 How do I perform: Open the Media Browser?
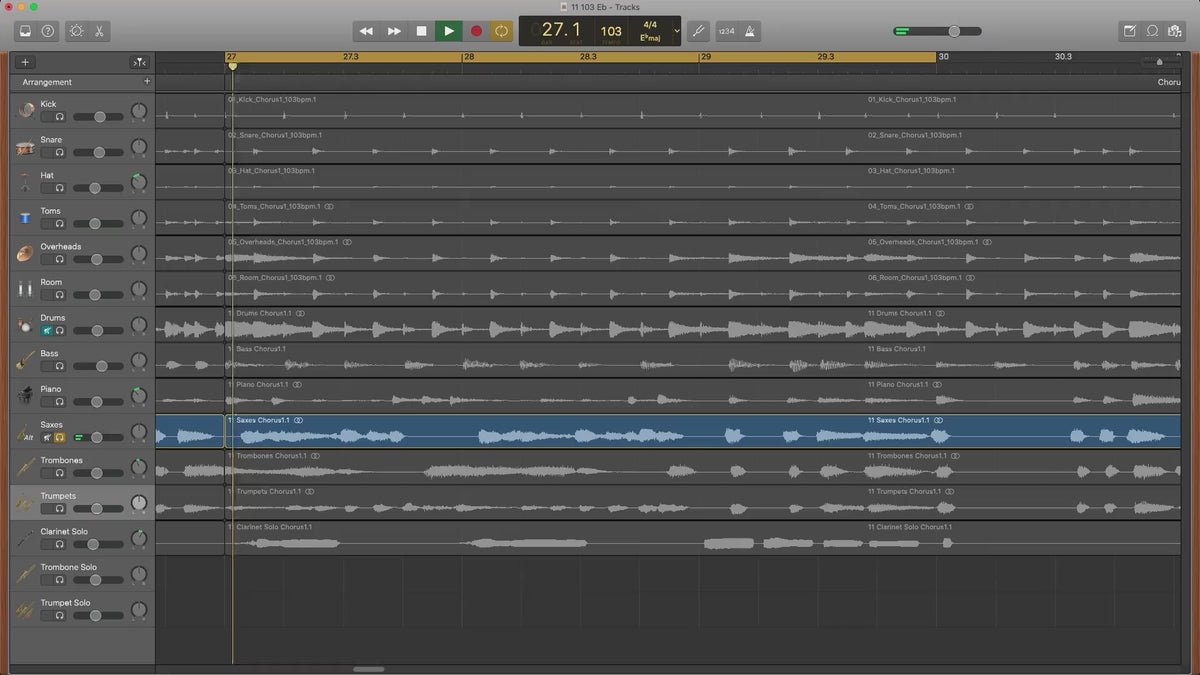[1176, 31]
